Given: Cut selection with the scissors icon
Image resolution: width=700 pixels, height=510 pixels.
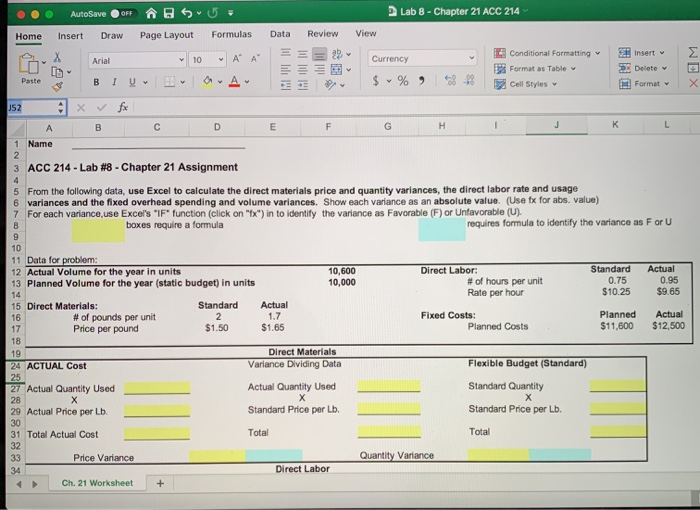Looking at the screenshot, I should (x=58, y=57).
